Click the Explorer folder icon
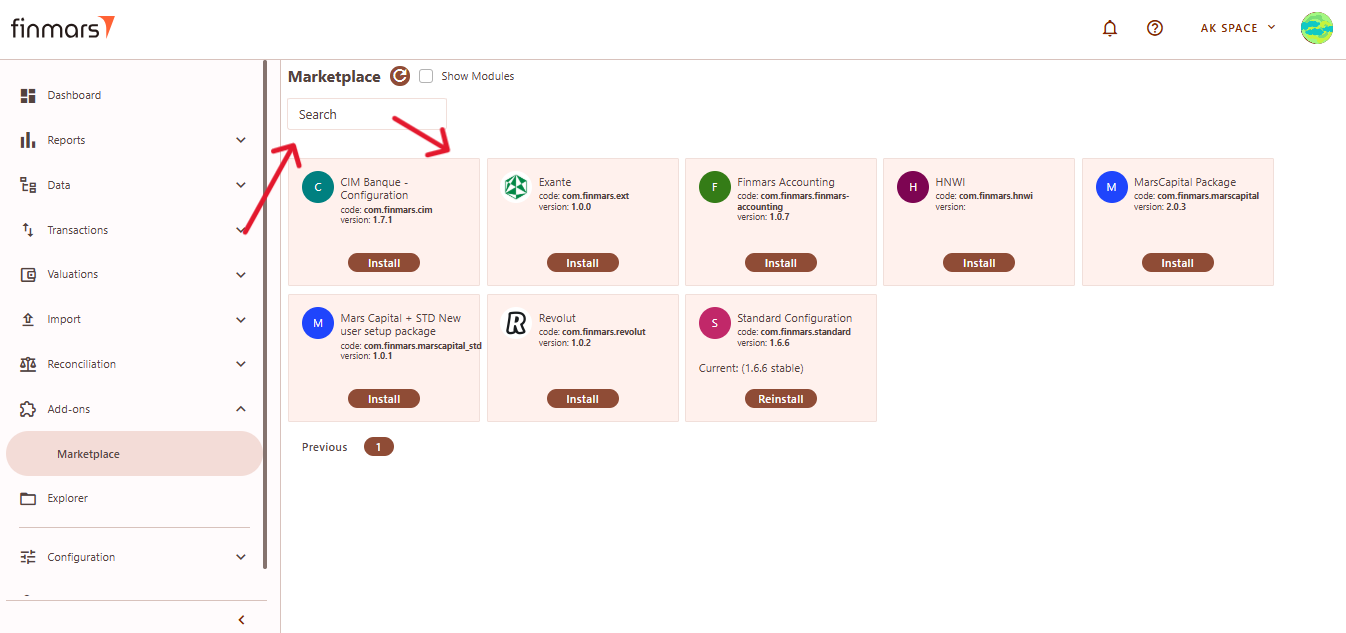 [28, 498]
